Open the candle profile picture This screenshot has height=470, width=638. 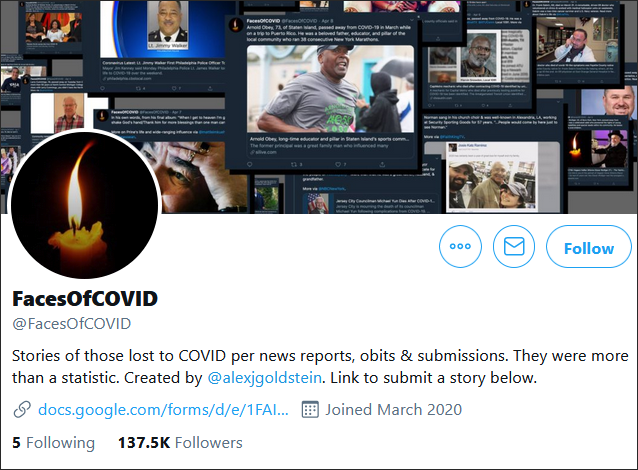[x=84, y=205]
